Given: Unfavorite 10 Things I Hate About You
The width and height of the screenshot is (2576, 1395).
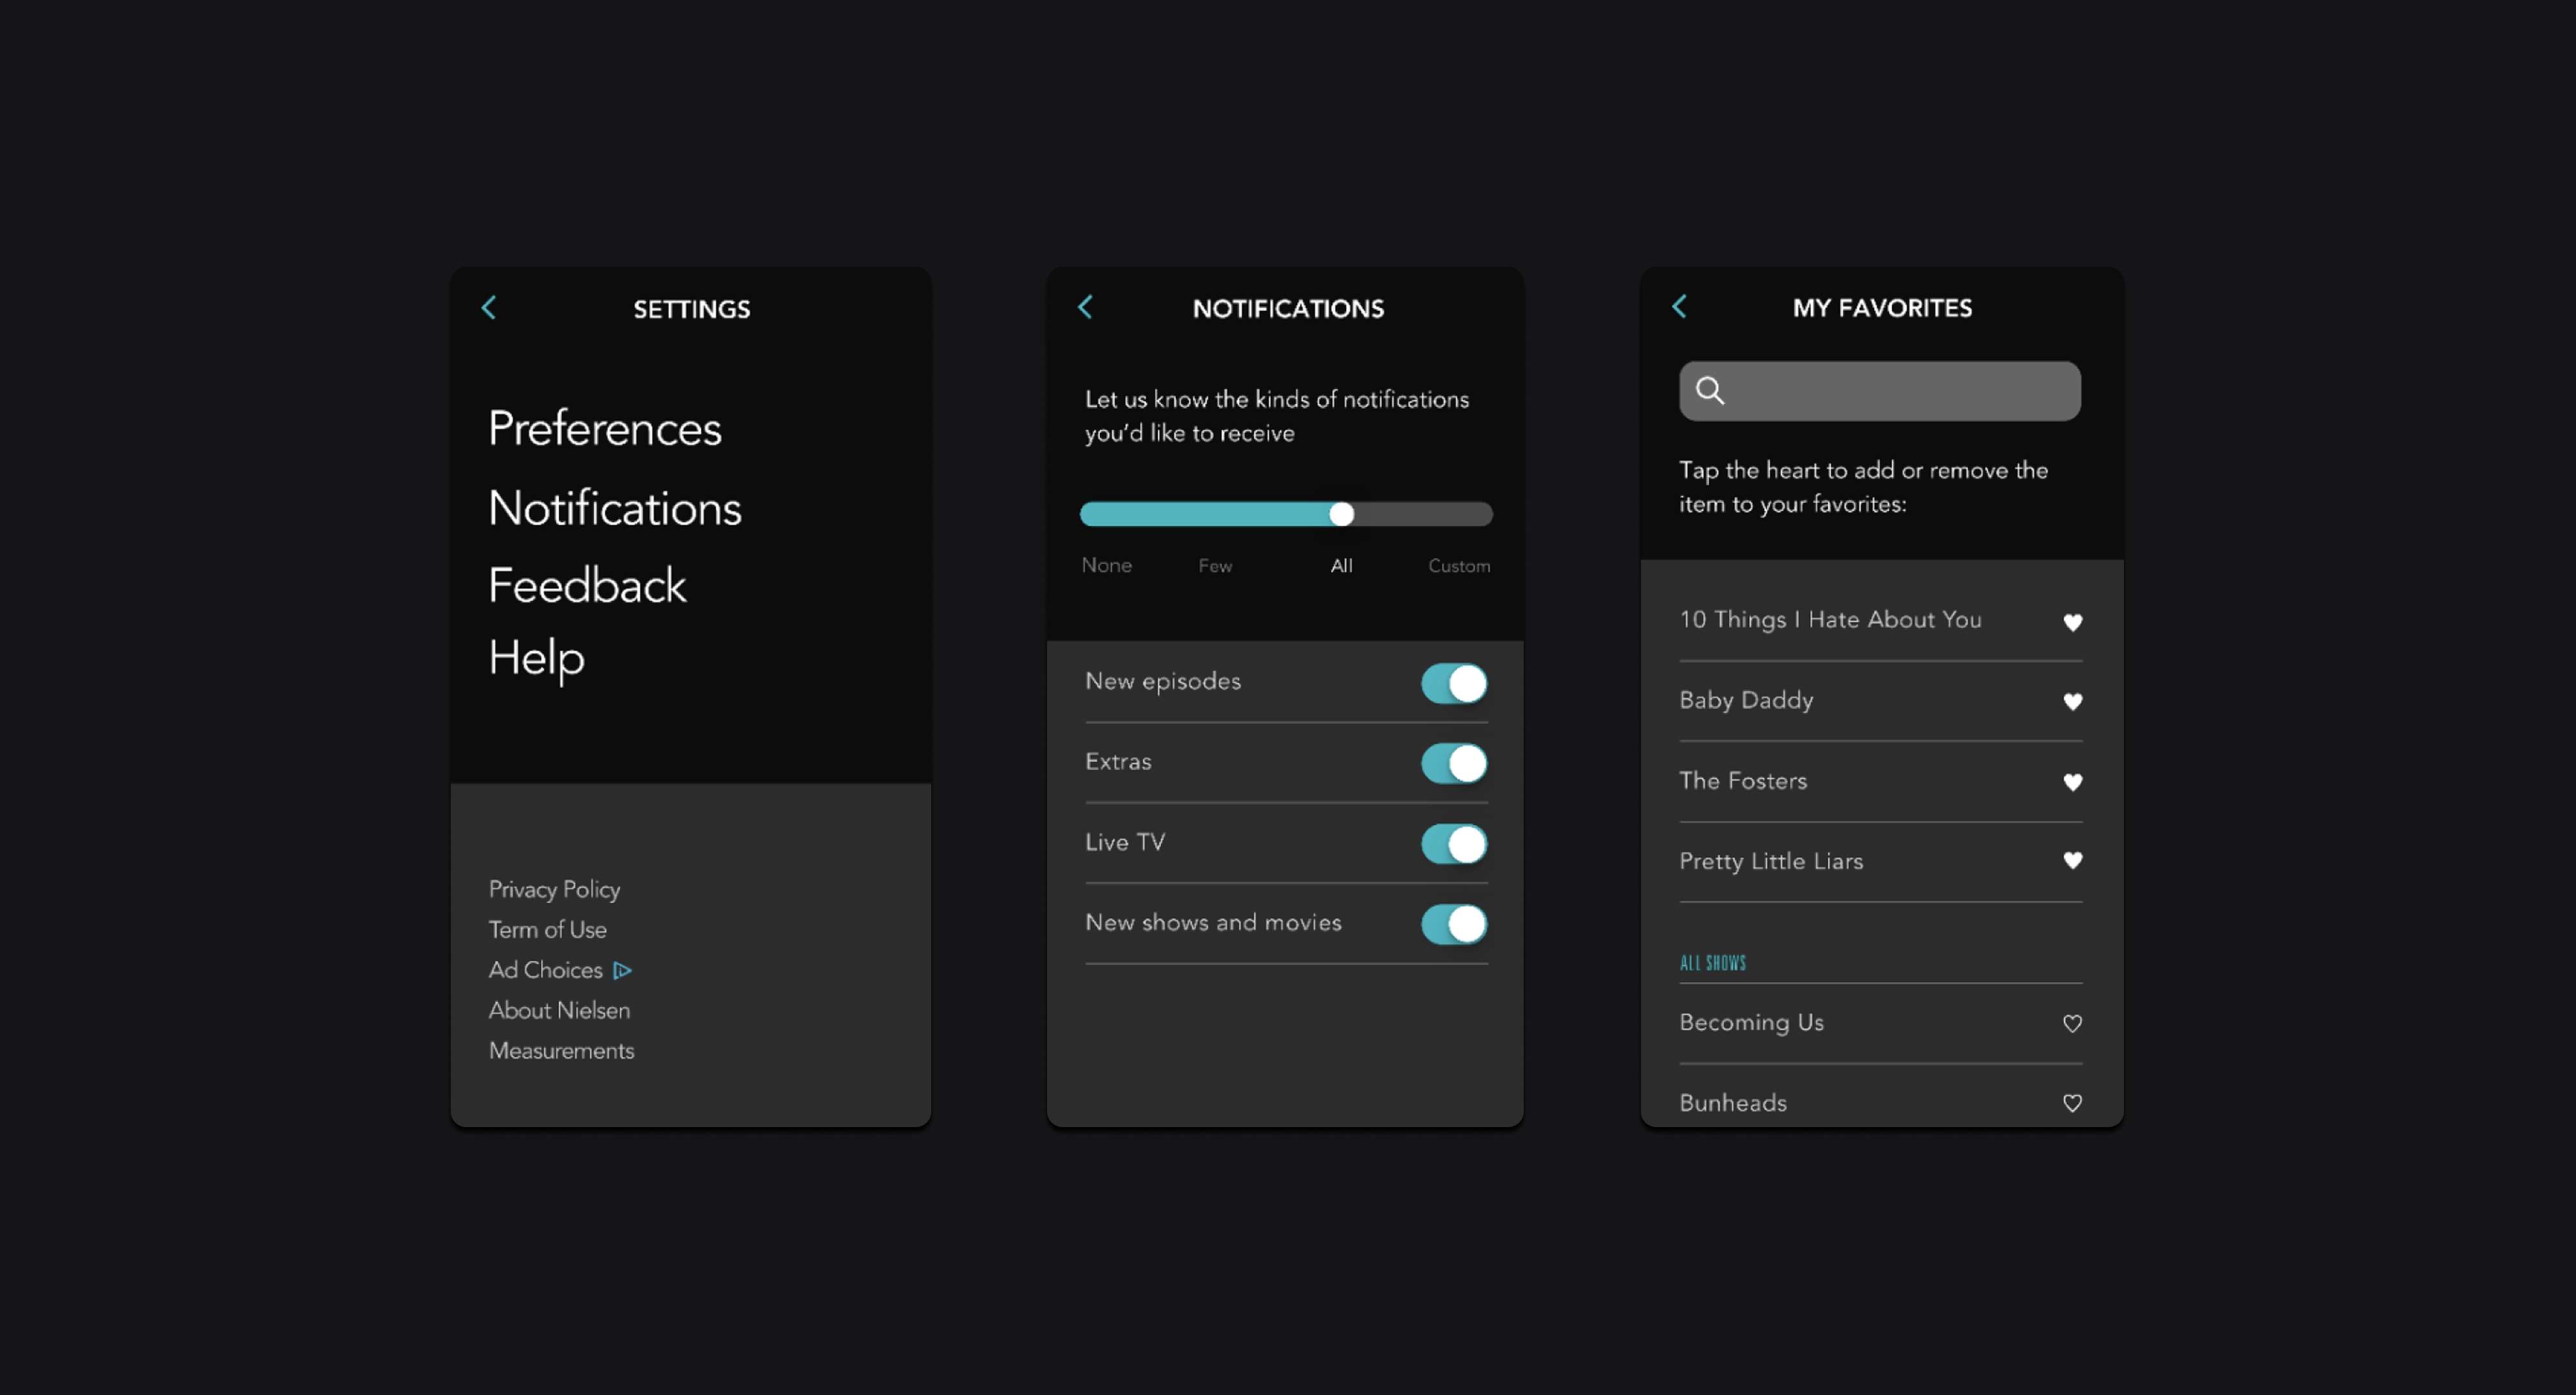Looking at the screenshot, I should coord(2072,622).
